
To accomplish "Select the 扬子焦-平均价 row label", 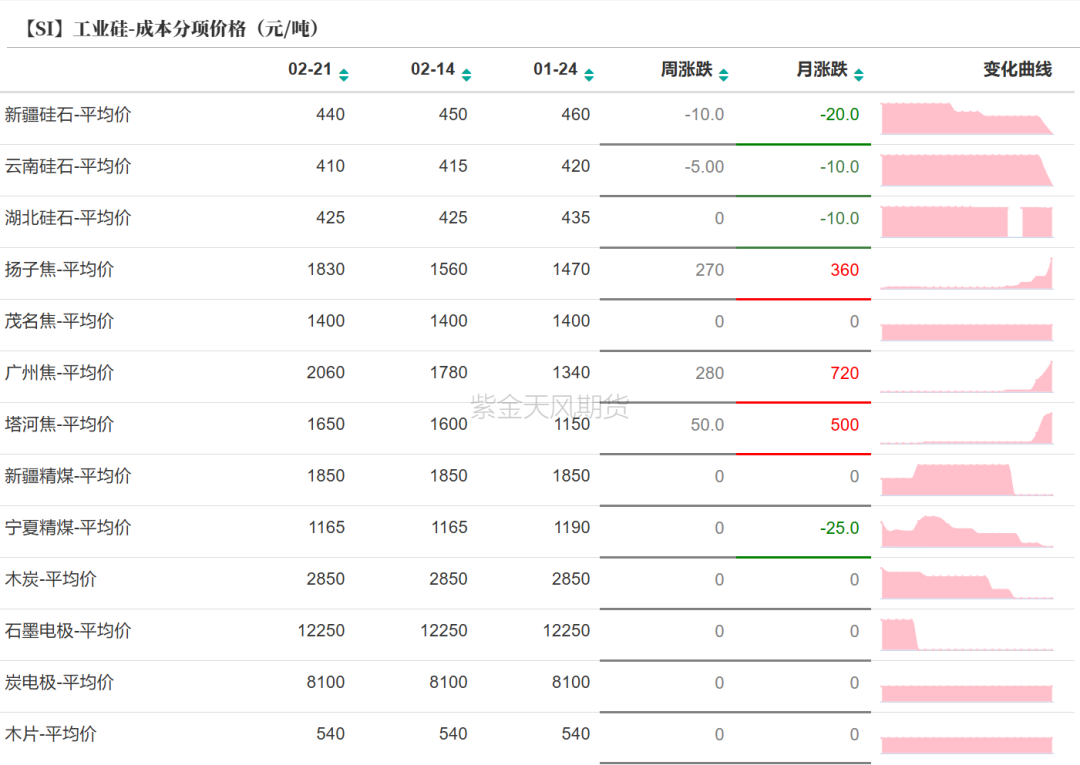I will click(x=59, y=269).
